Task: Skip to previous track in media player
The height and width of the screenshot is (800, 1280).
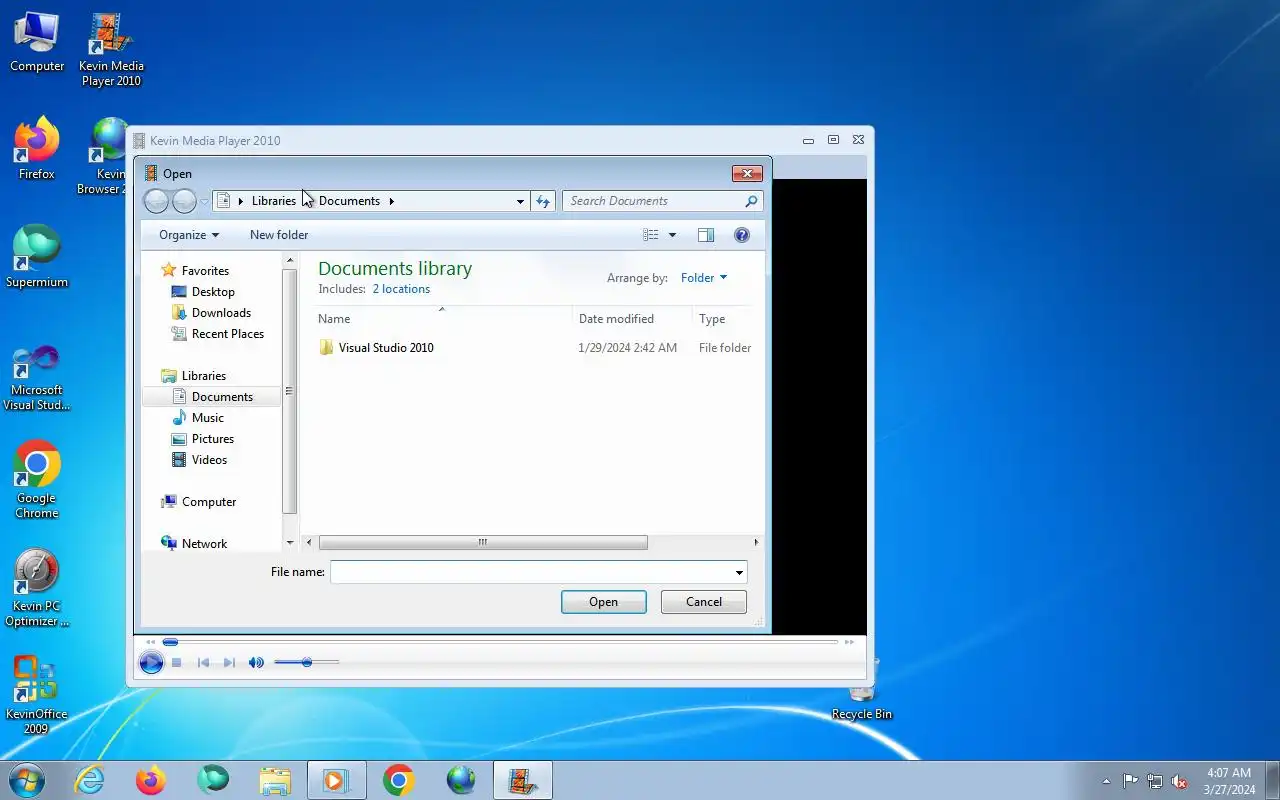Action: click(x=204, y=662)
